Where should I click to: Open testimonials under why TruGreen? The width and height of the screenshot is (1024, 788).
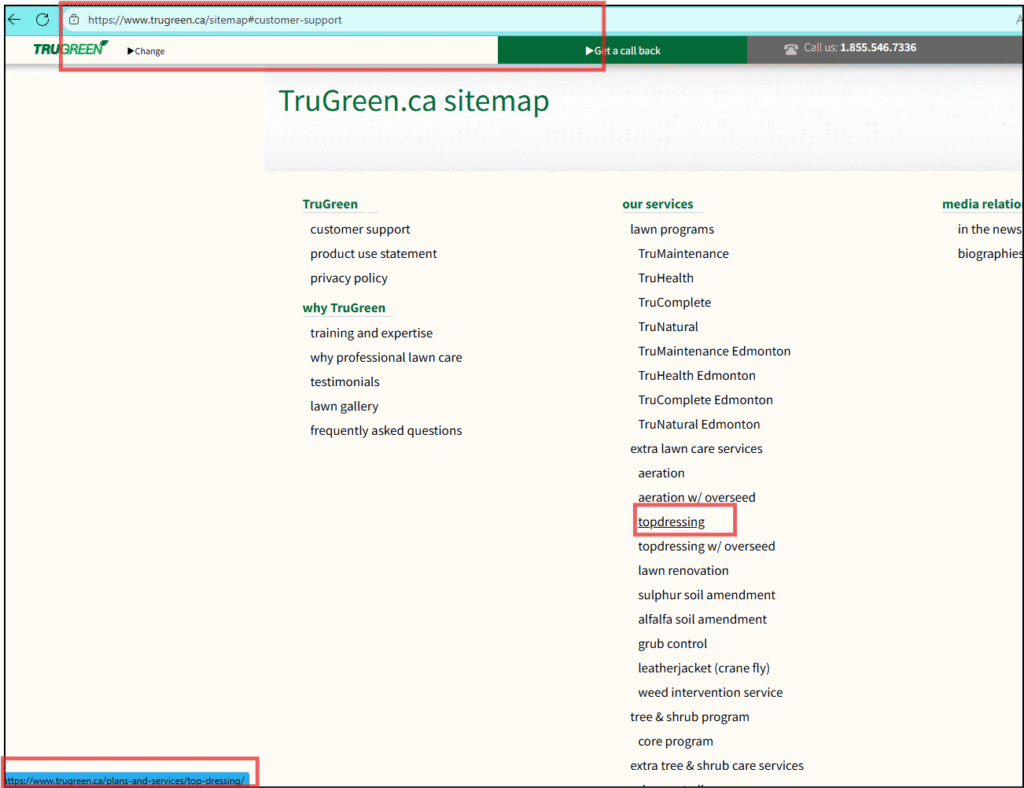click(x=344, y=381)
